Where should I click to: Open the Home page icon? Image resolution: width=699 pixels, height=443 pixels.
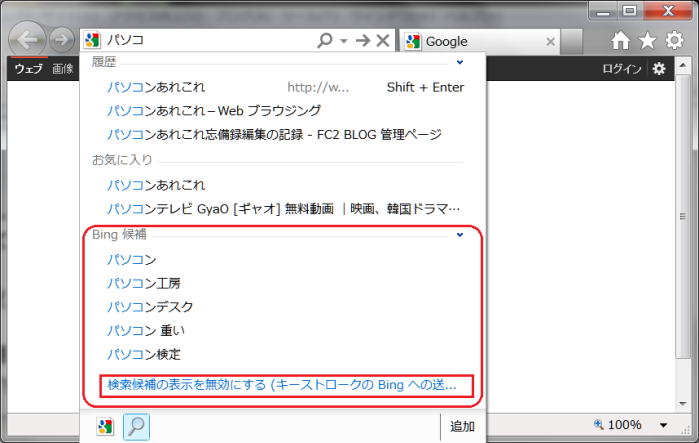click(621, 41)
